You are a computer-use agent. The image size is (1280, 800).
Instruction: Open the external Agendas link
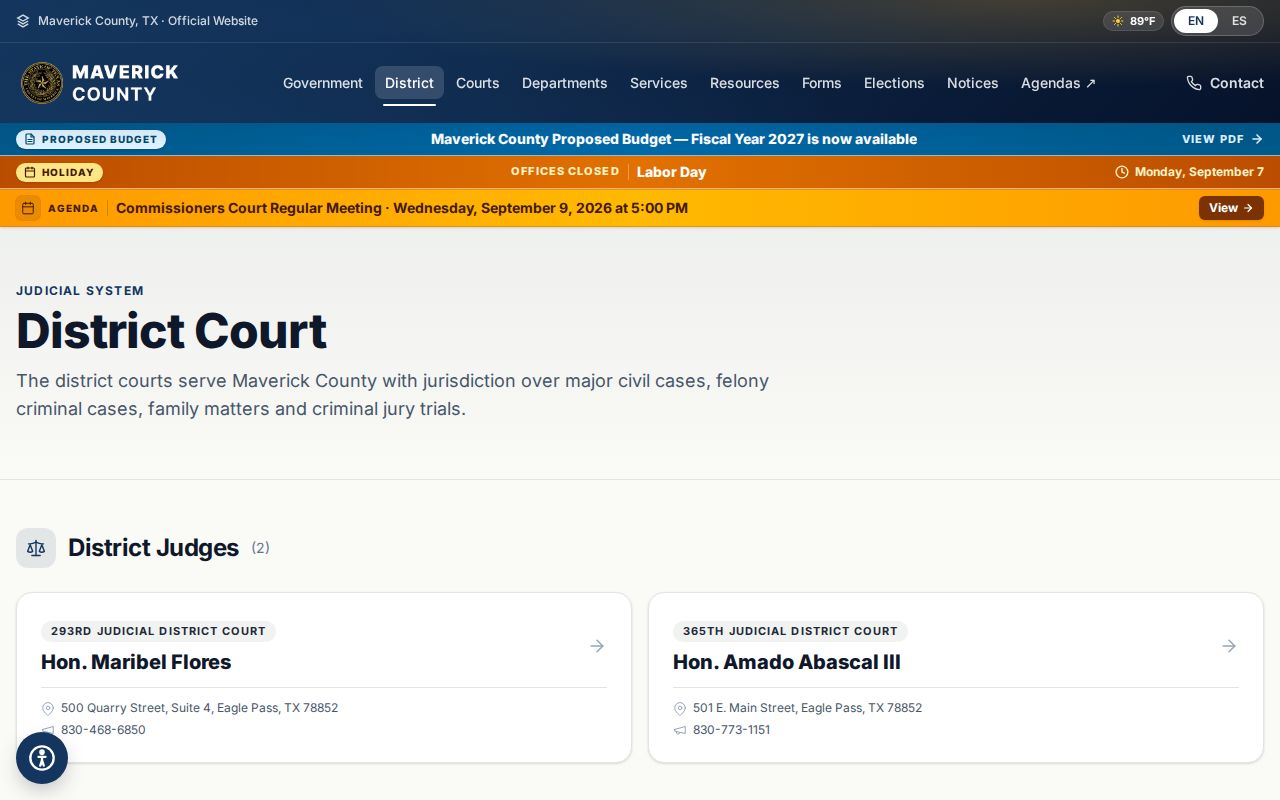1058,83
